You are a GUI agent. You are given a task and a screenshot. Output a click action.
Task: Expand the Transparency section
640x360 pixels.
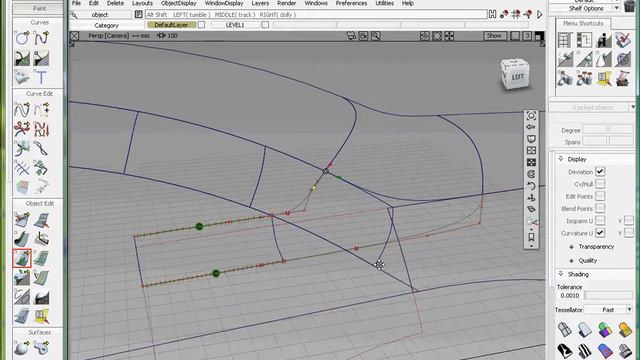(571, 247)
